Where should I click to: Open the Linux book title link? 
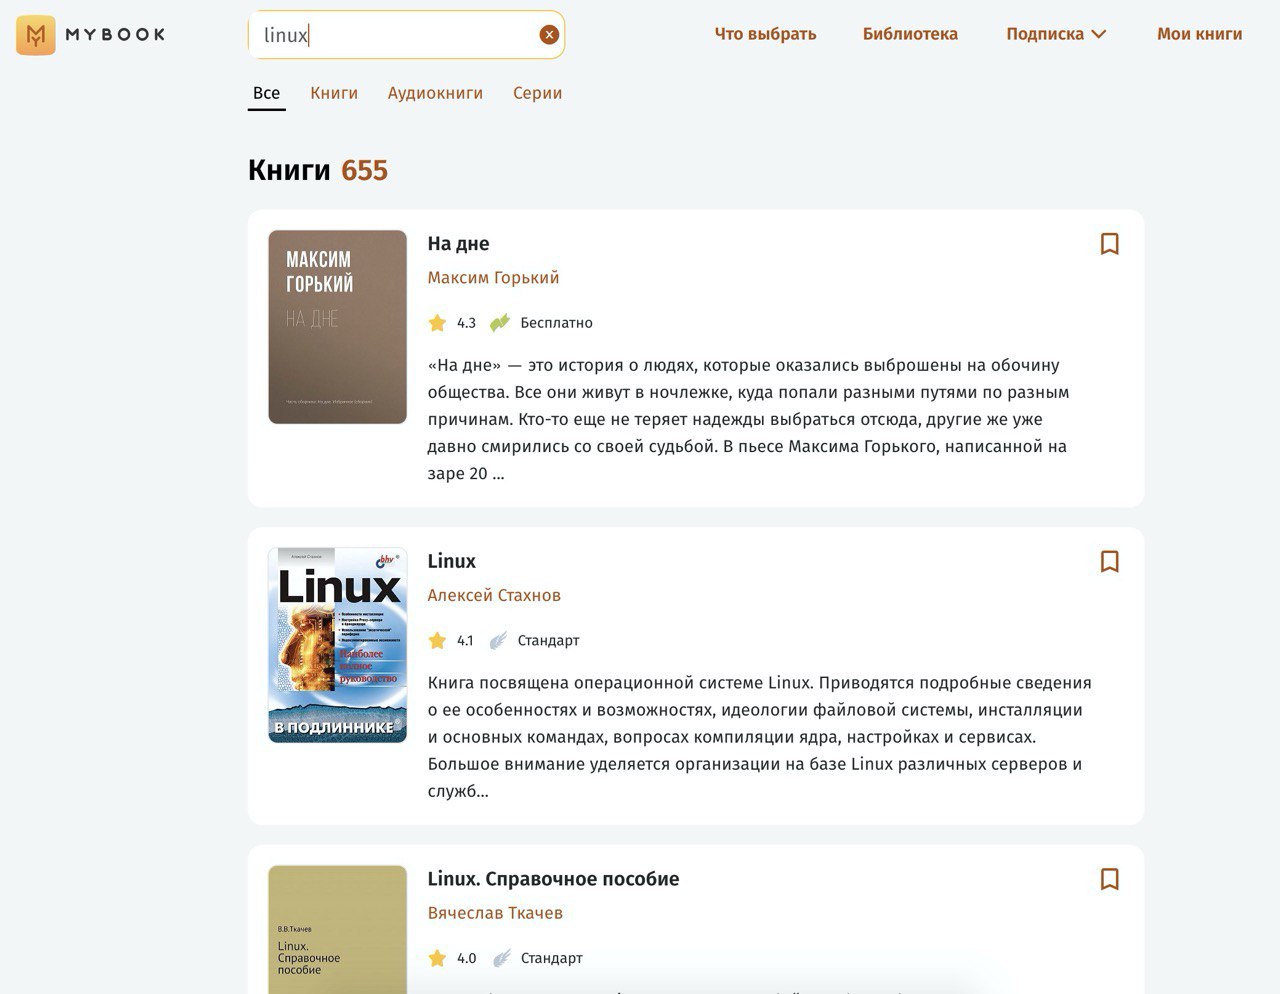pyautogui.click(x=451, y=561)
